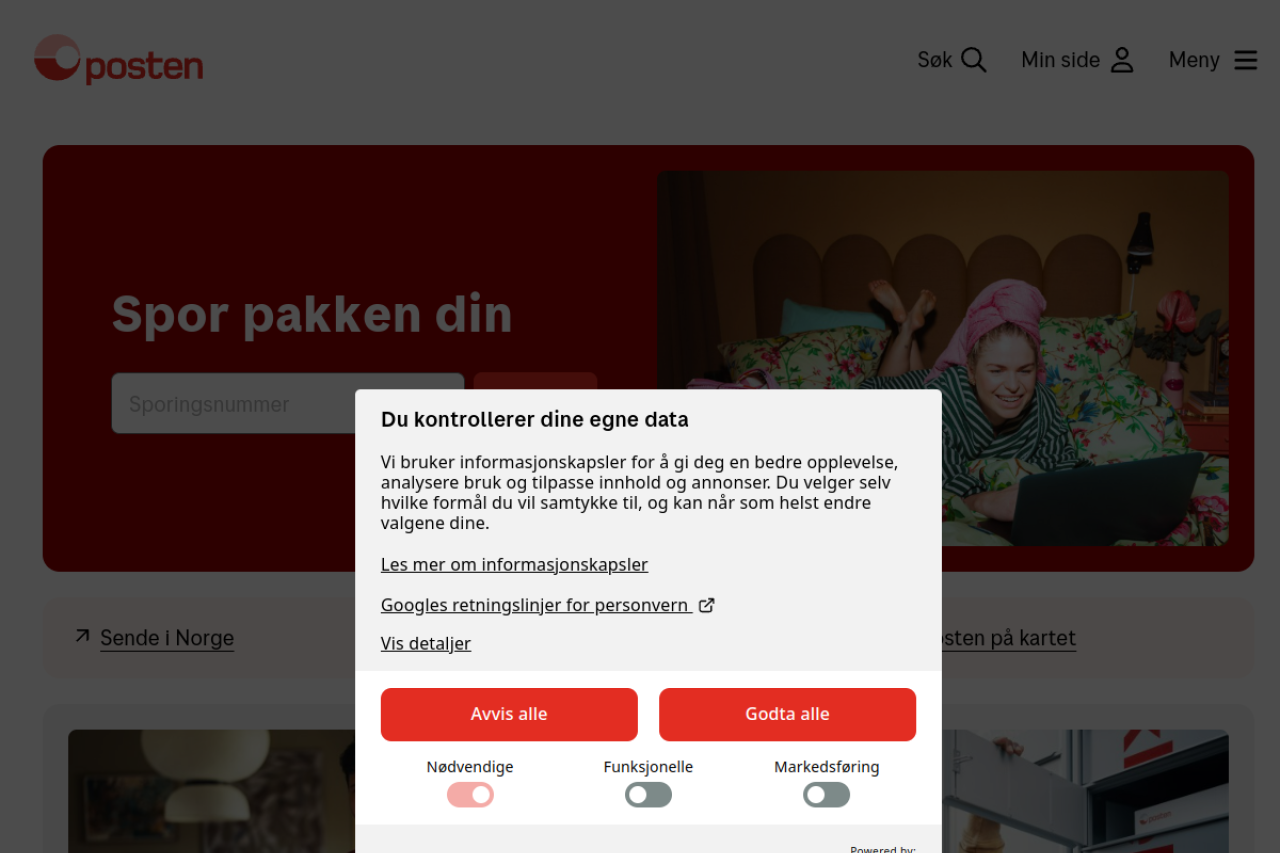
Task: Click the lamp photo card thumbnail
Action: [212, 791]
